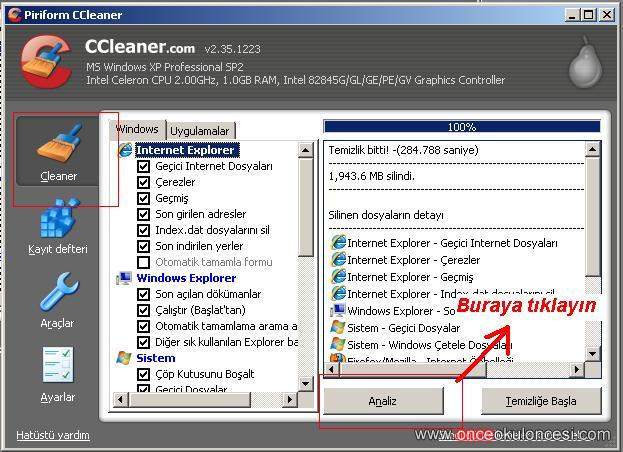
Task: Click the Analiz button
Action: pyautogui.click(x=383, y=401)
